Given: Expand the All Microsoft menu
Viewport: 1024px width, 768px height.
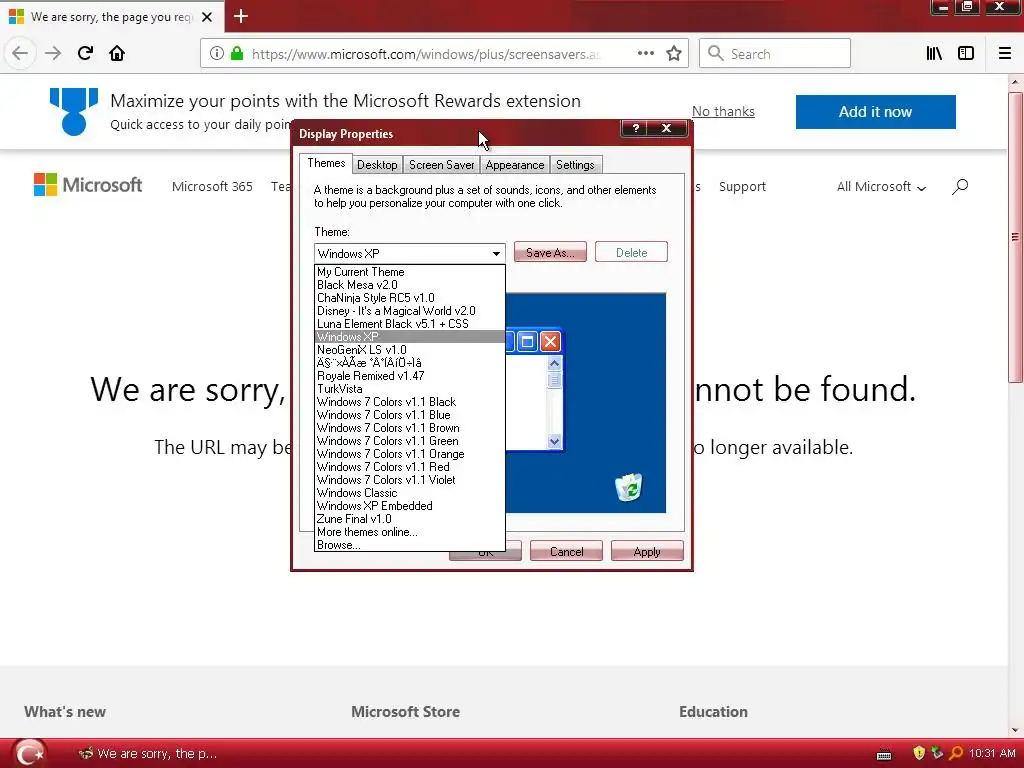Looking at the screenshot, I should click(x=881, y=187).
